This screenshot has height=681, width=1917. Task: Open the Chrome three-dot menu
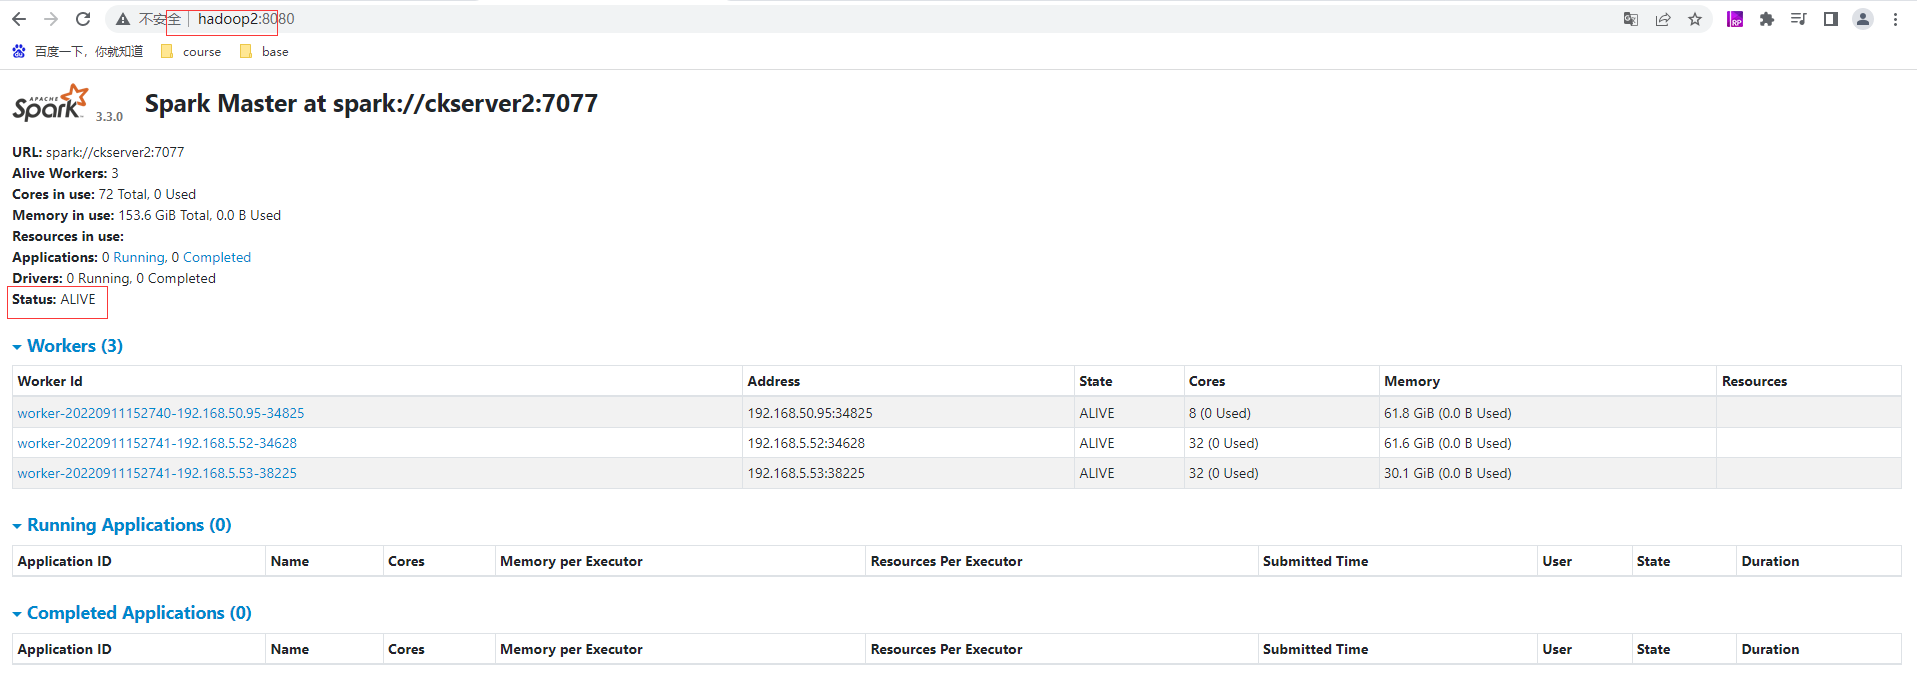(1895, 19)
